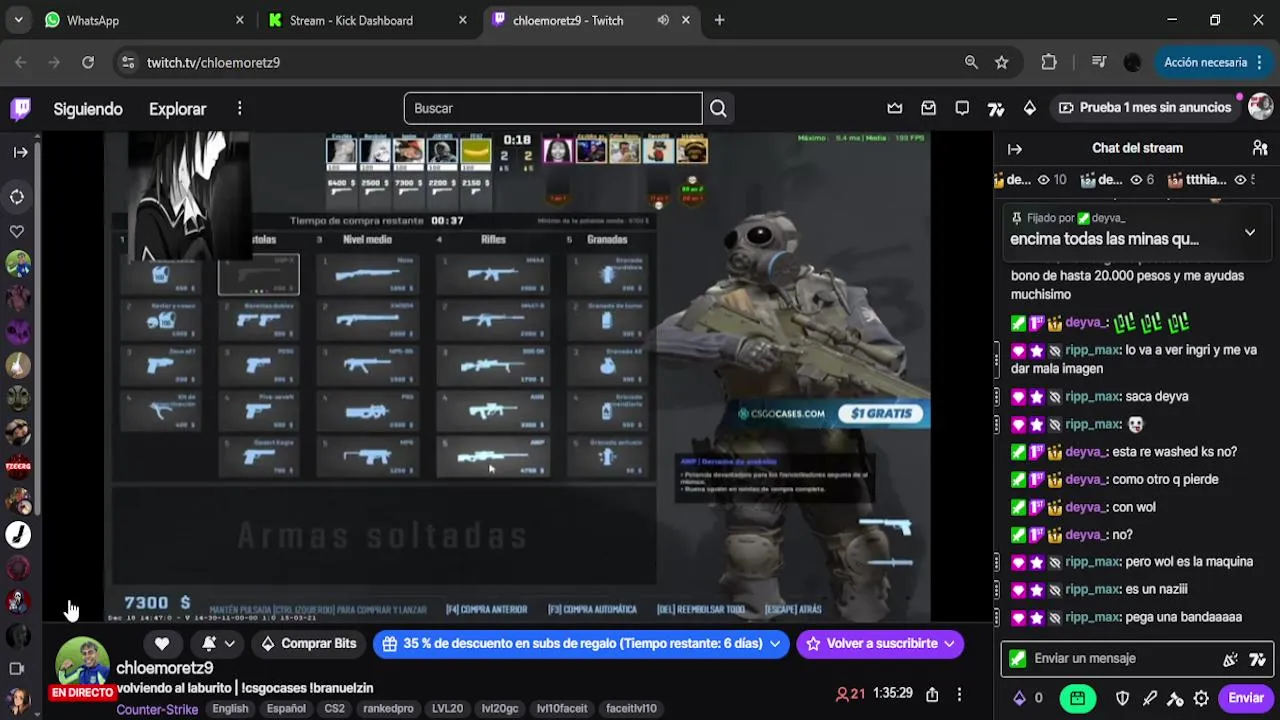Click Comprar Bits button

click(x=308, y=644)
